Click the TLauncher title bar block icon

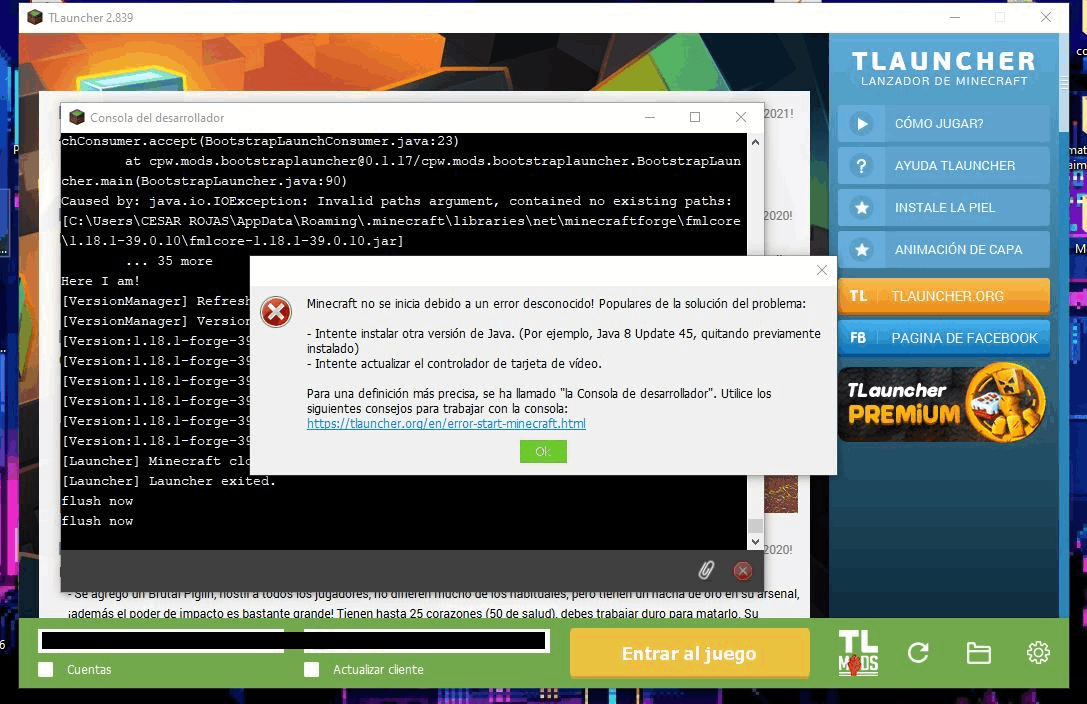tap(35, 17)
